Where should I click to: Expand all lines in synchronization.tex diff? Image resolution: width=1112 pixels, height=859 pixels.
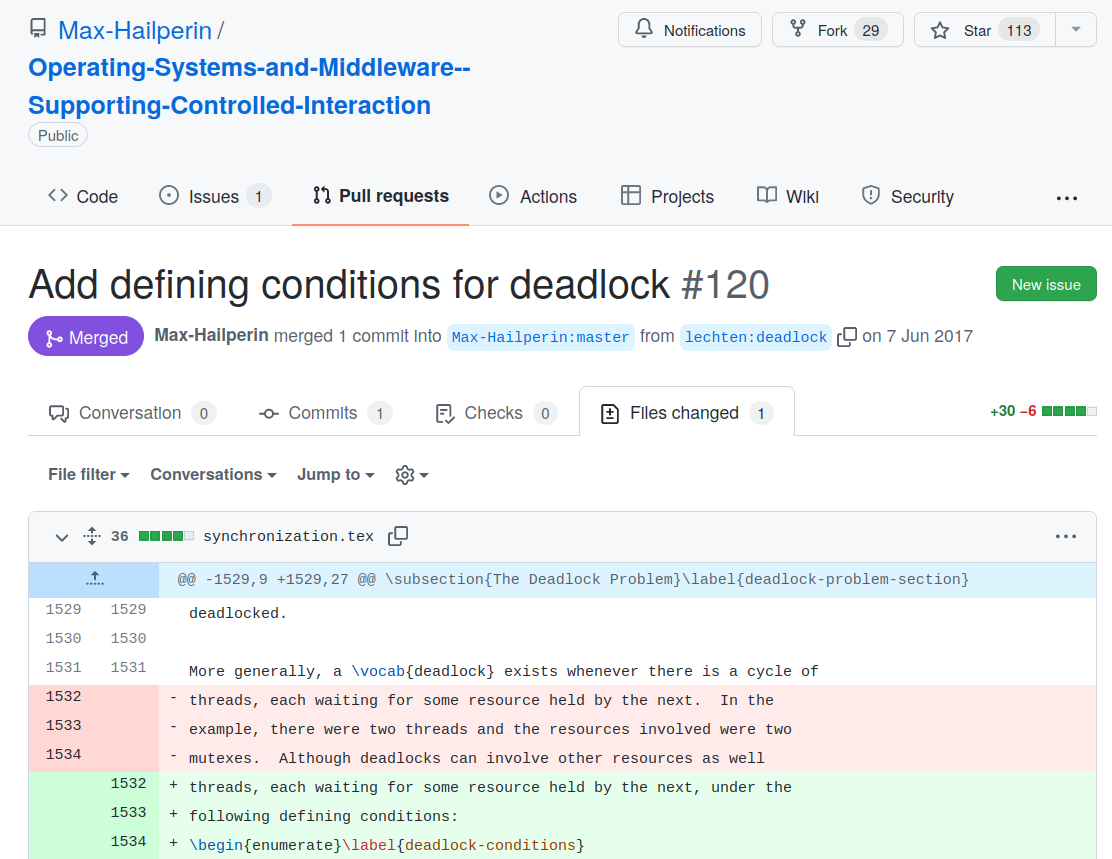tap(92, 536)
